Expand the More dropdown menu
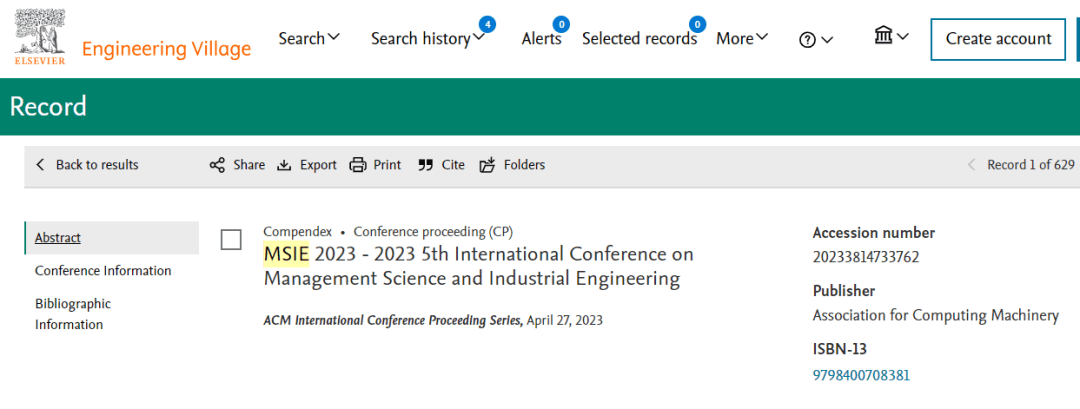The width and height of the screenshot is (1080, 409). click(x=742, y=39)
